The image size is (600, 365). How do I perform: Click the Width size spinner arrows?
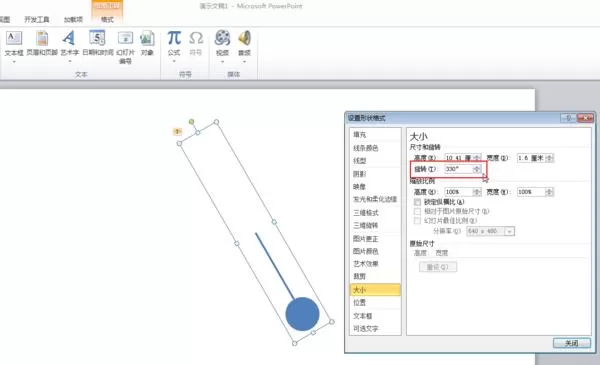(550, 158)
